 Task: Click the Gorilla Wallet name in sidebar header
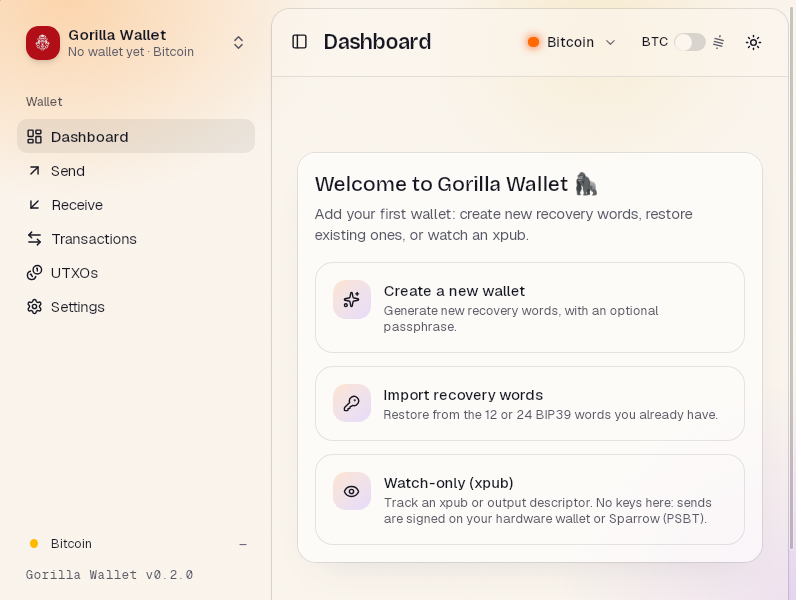point(117,35)
